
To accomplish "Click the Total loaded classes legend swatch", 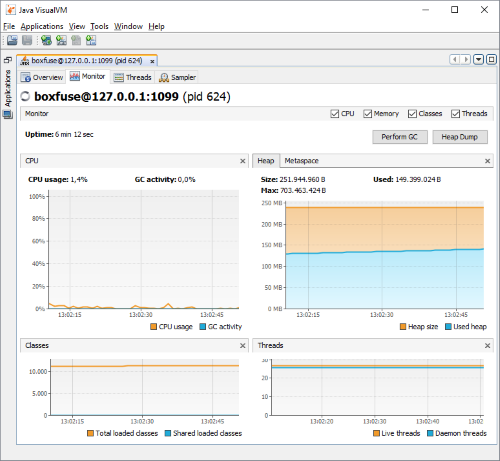I will [90, 433].
